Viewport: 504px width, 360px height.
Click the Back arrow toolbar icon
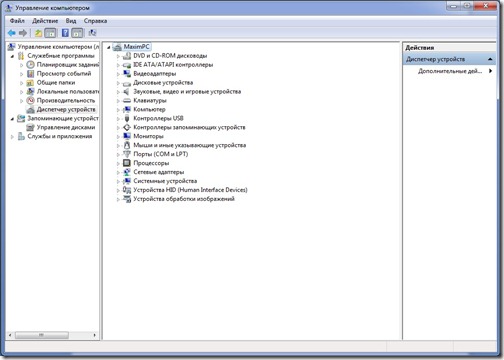(x=12, y=33)
